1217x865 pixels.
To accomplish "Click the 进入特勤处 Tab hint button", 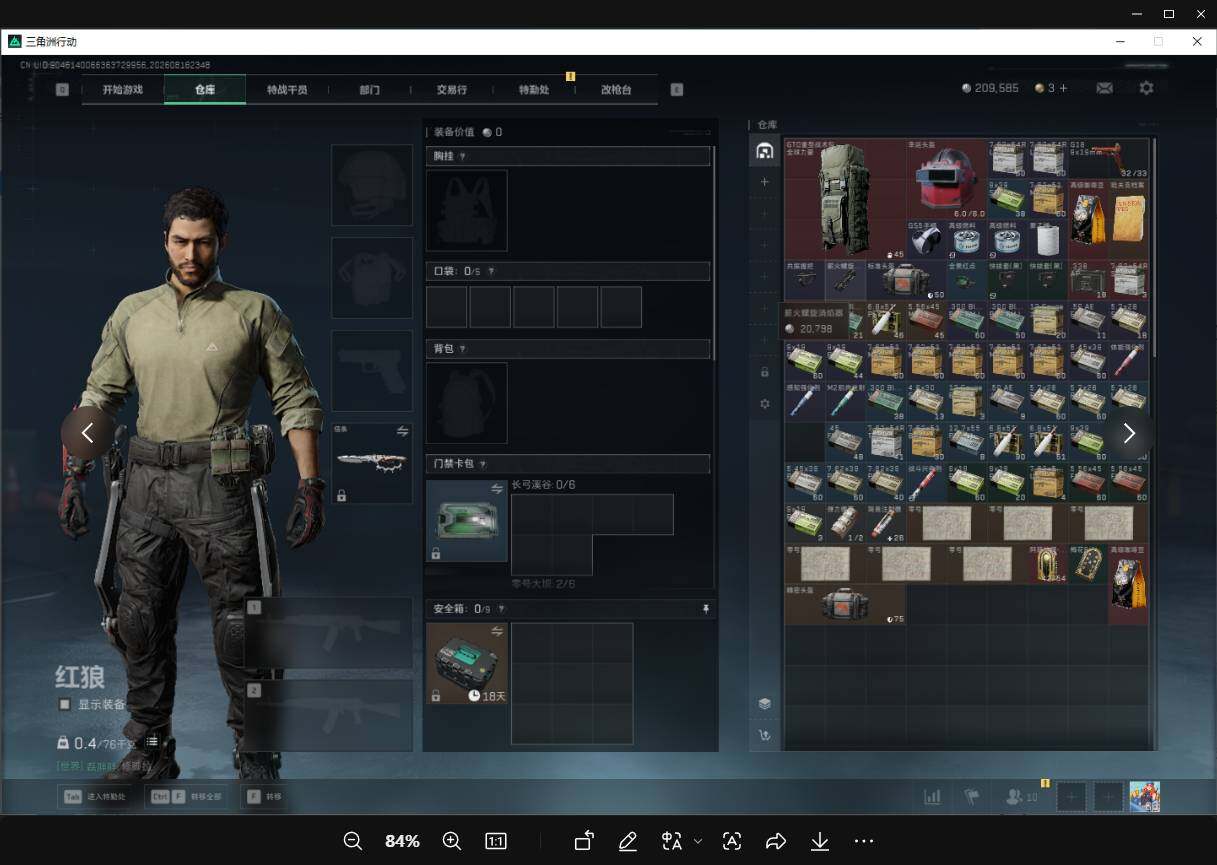I will 96,797.
